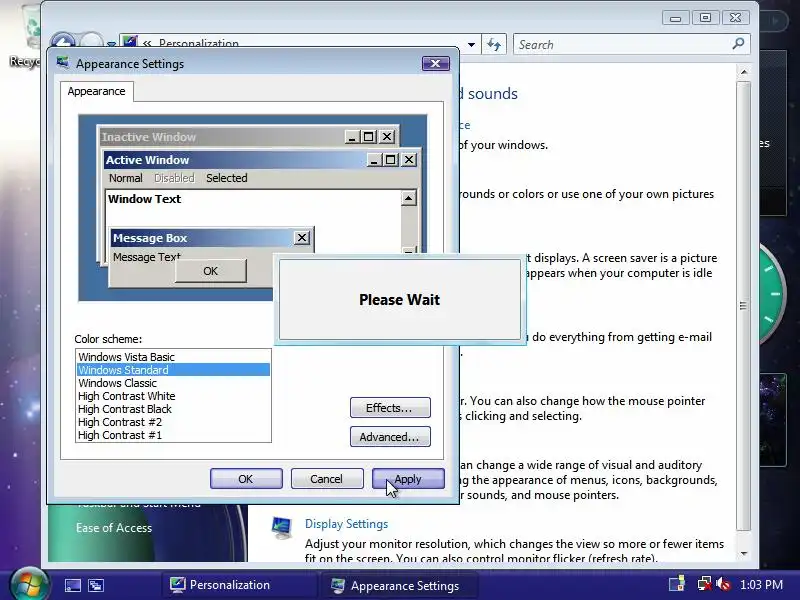The width and height of the screenshot is (800, 600).
Task: Click the Normal menu item in preview
Action: (x=126, y=178)
